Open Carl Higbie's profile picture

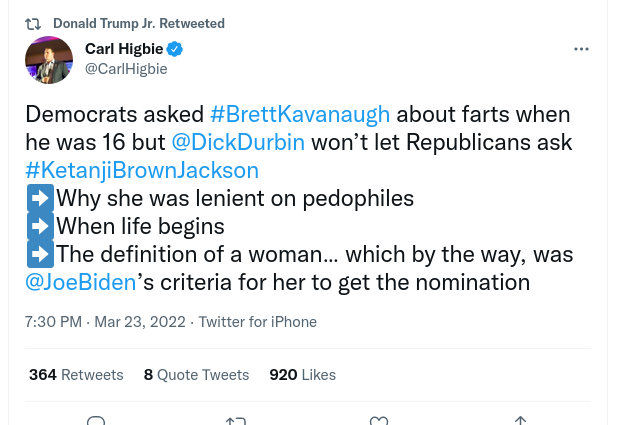coord(49,60)
